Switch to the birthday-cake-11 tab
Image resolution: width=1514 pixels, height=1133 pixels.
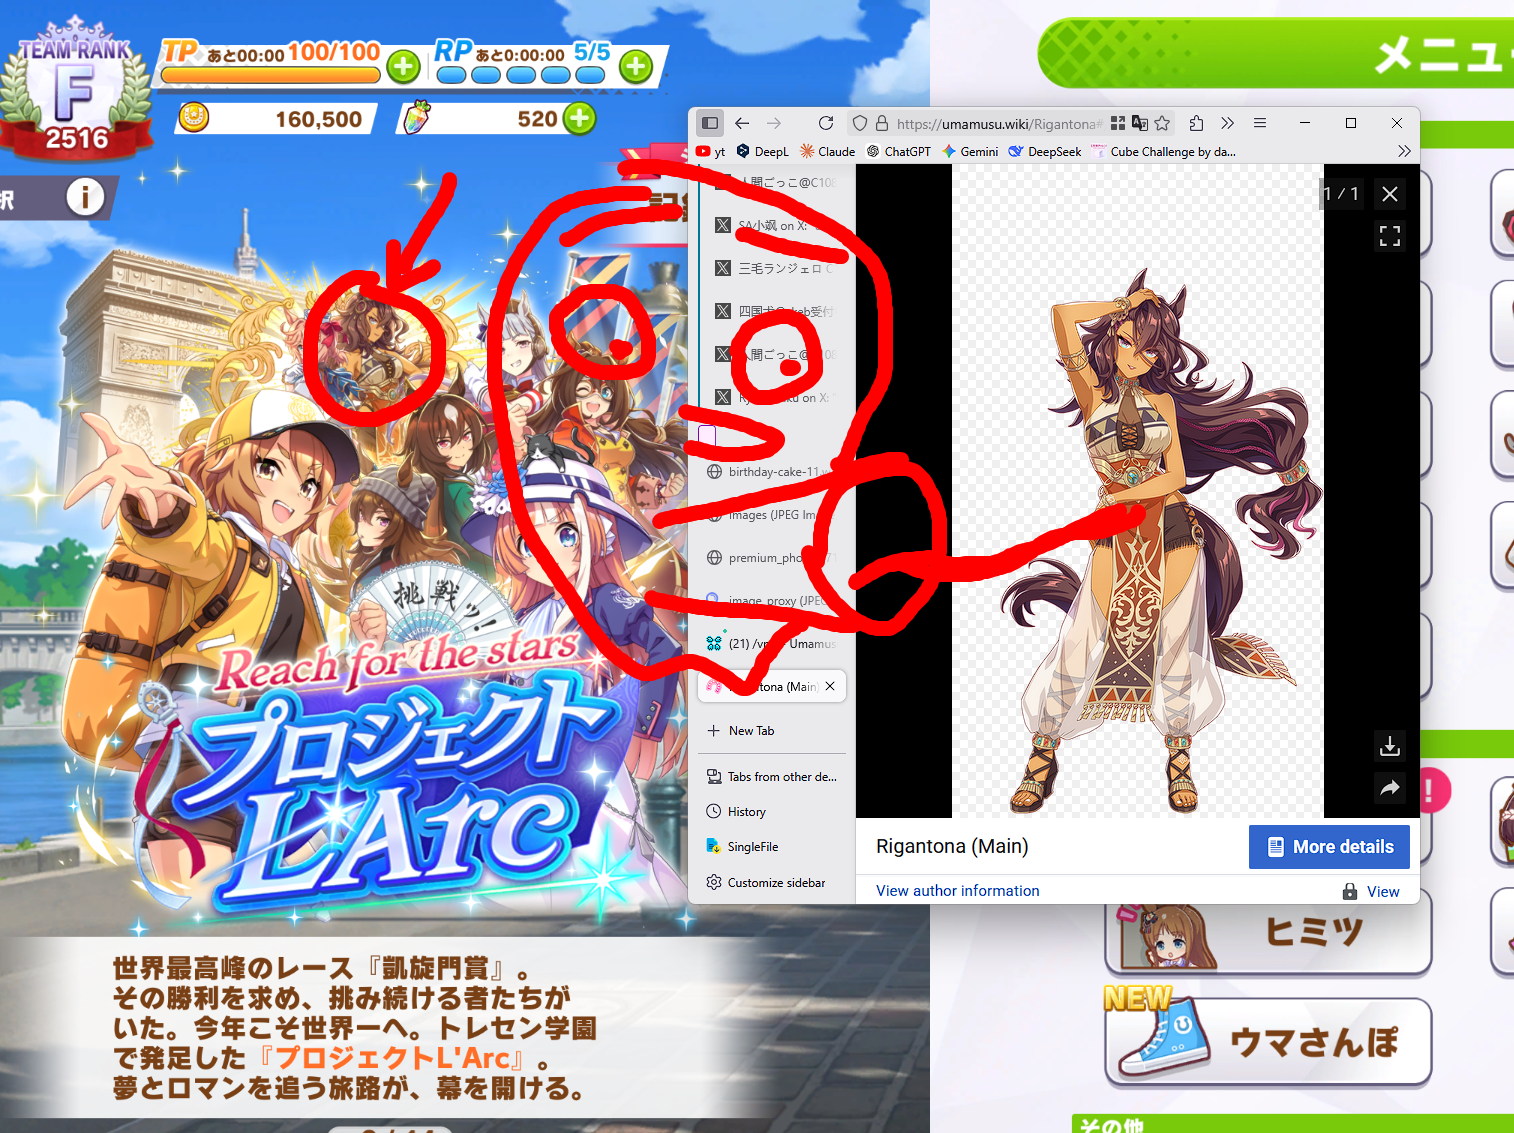(x=772, y=472)
